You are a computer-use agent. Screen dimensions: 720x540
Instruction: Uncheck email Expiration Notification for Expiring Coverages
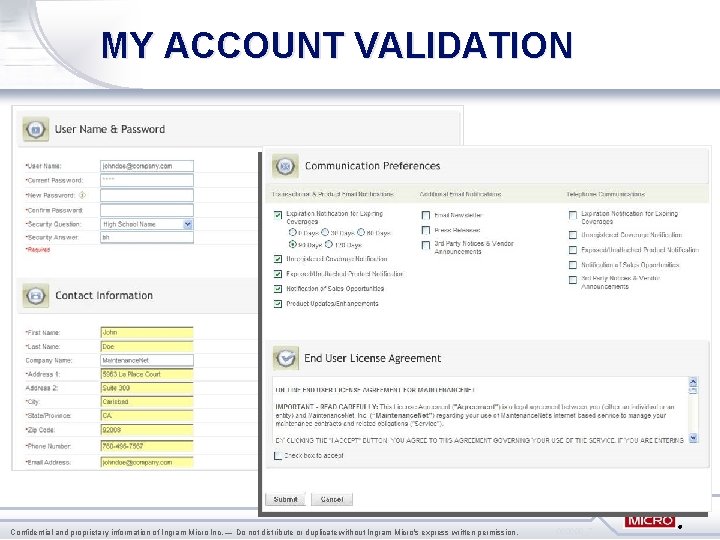point(278,215)
